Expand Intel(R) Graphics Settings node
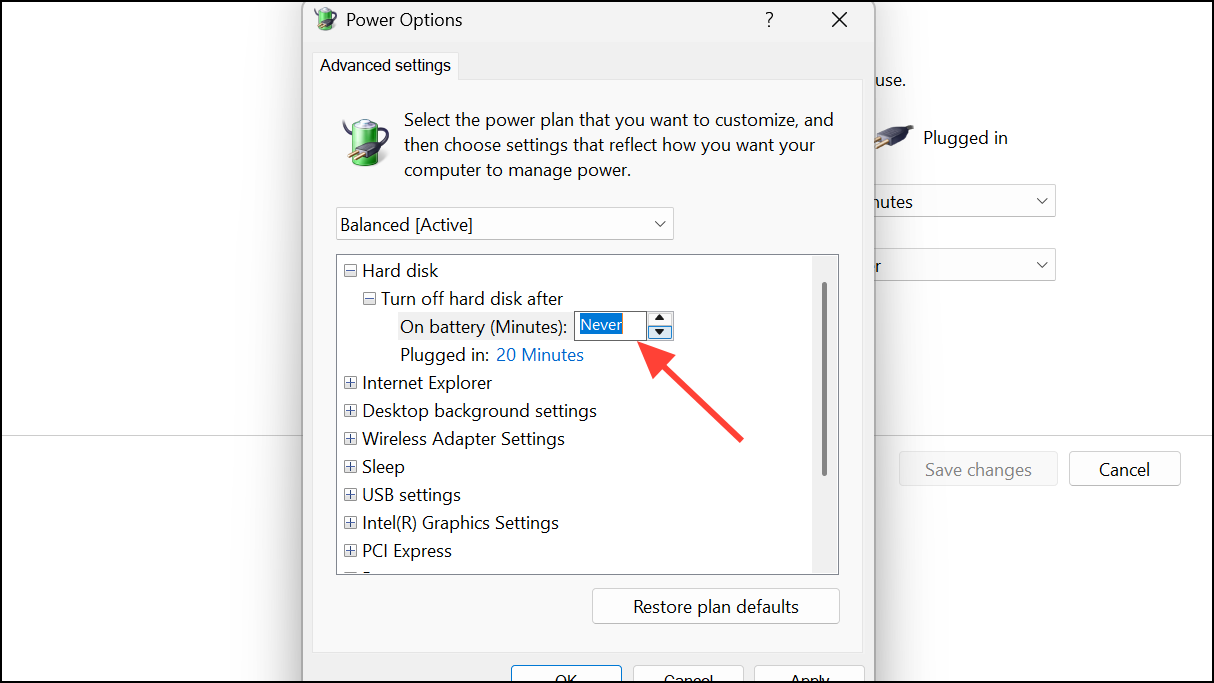 pos(350,523)
